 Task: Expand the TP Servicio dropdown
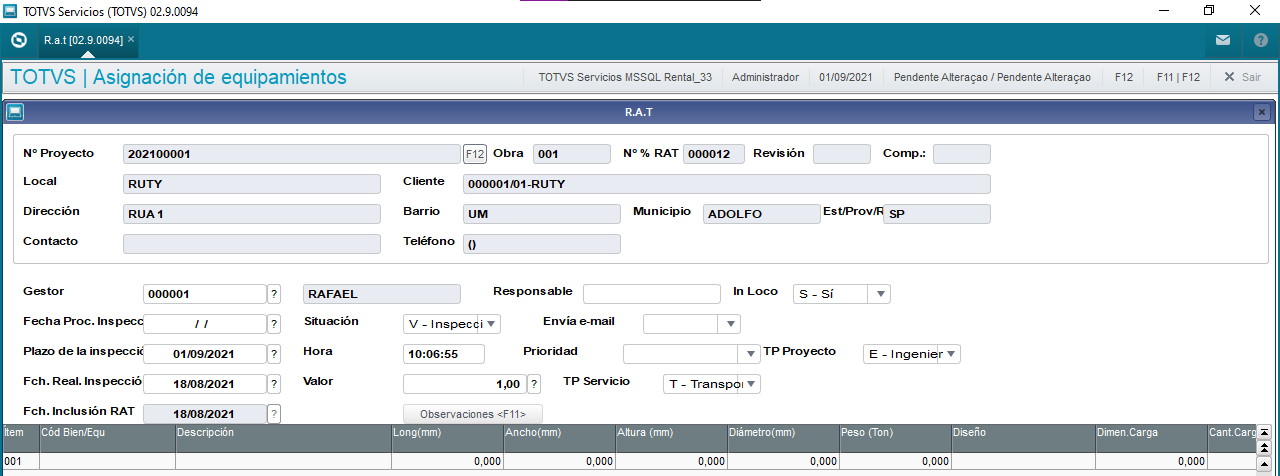(x=751, y=384)
